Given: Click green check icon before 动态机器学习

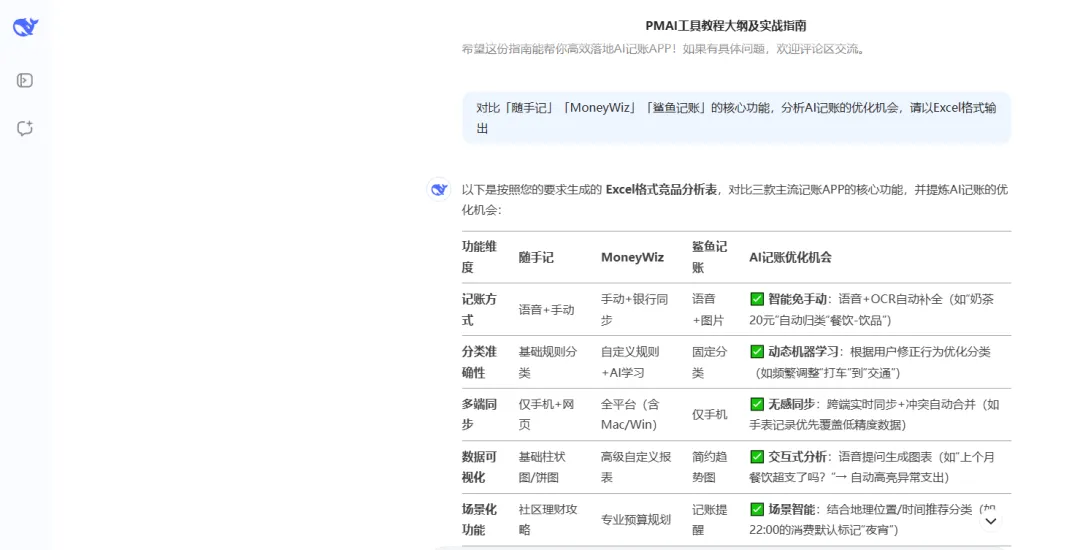Looking at the screenshot, I should pyautogui.click(x=757, y=351).
